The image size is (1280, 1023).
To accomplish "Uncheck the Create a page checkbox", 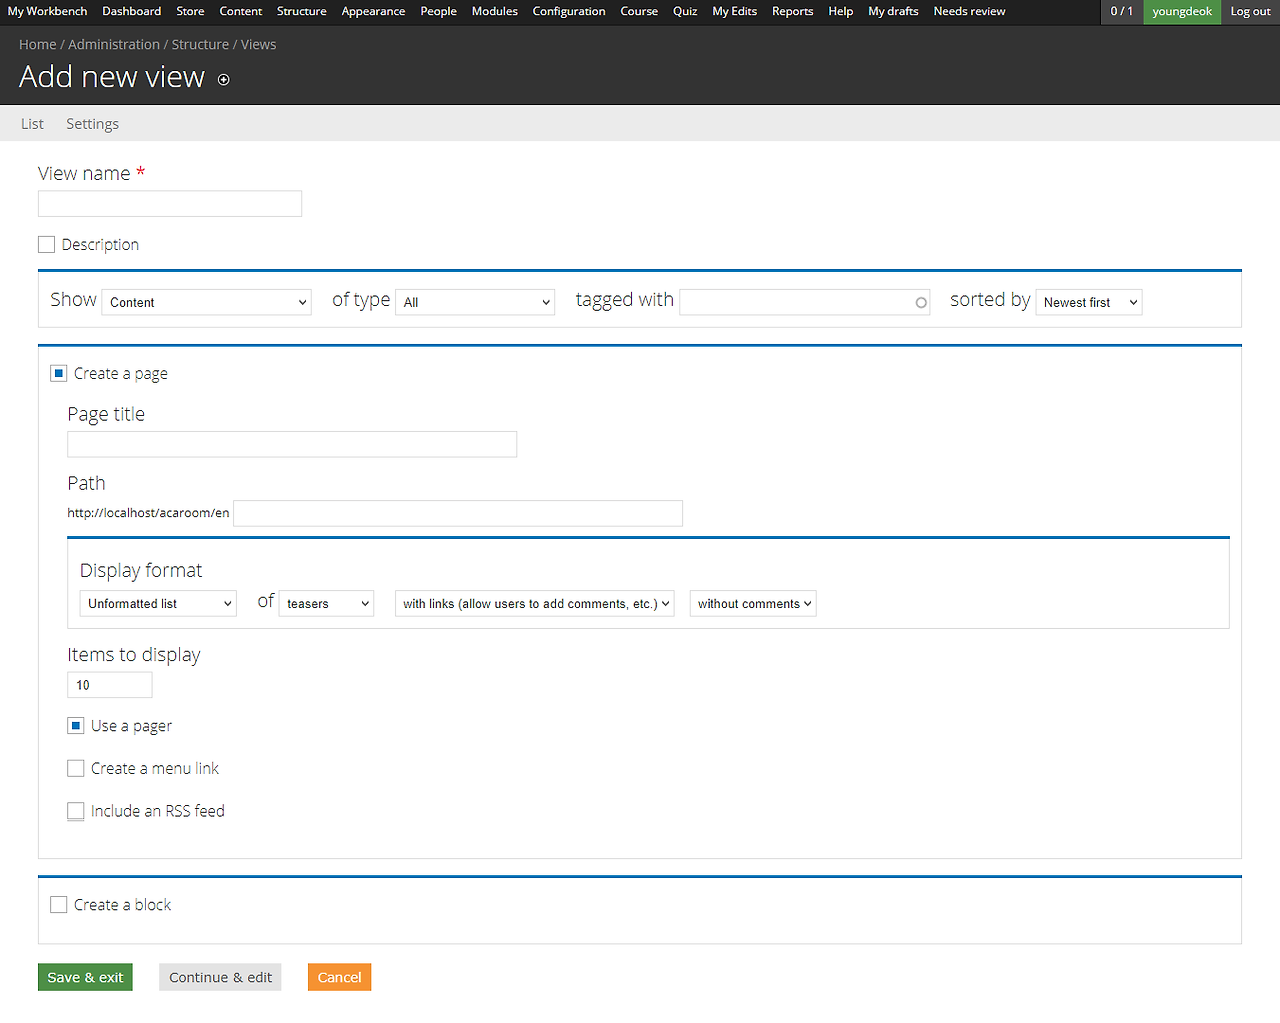I will coord(59,374).
